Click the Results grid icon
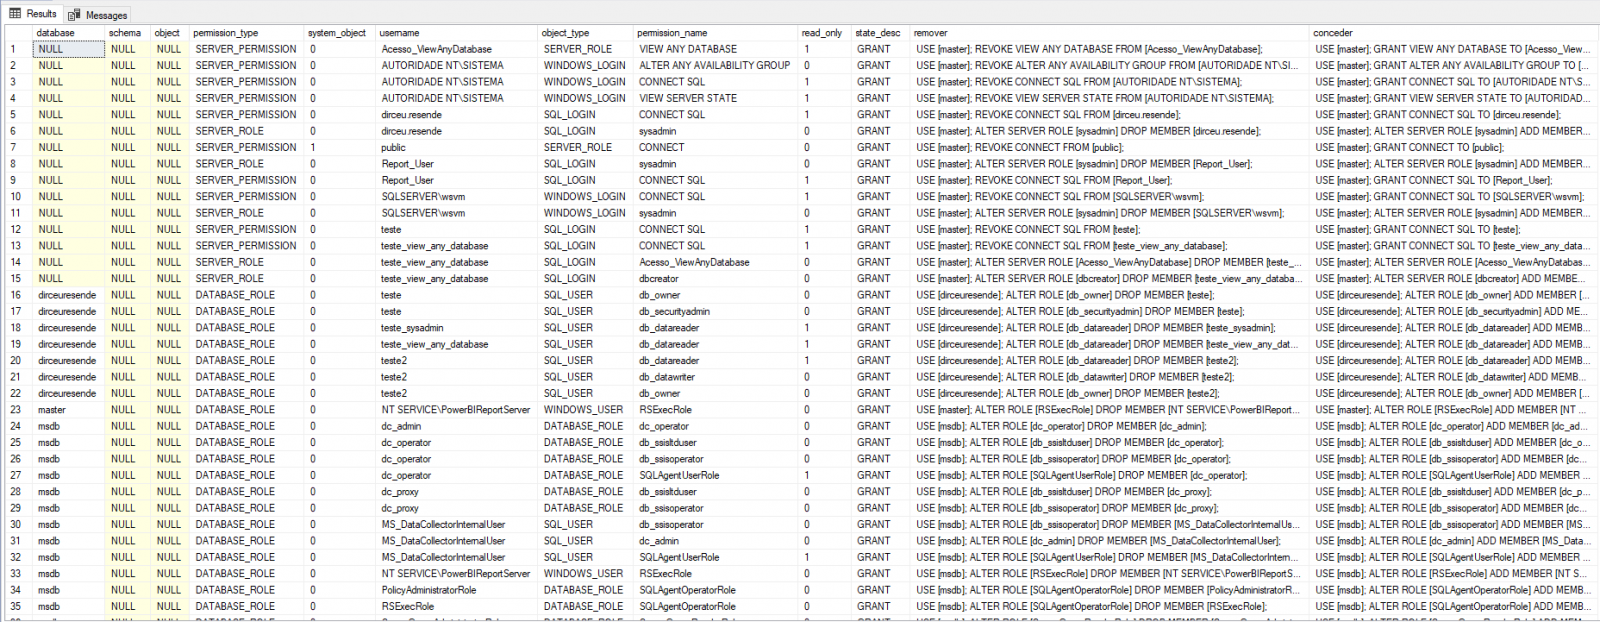Viewport: 1600px width, 622px height. point(15,14)
